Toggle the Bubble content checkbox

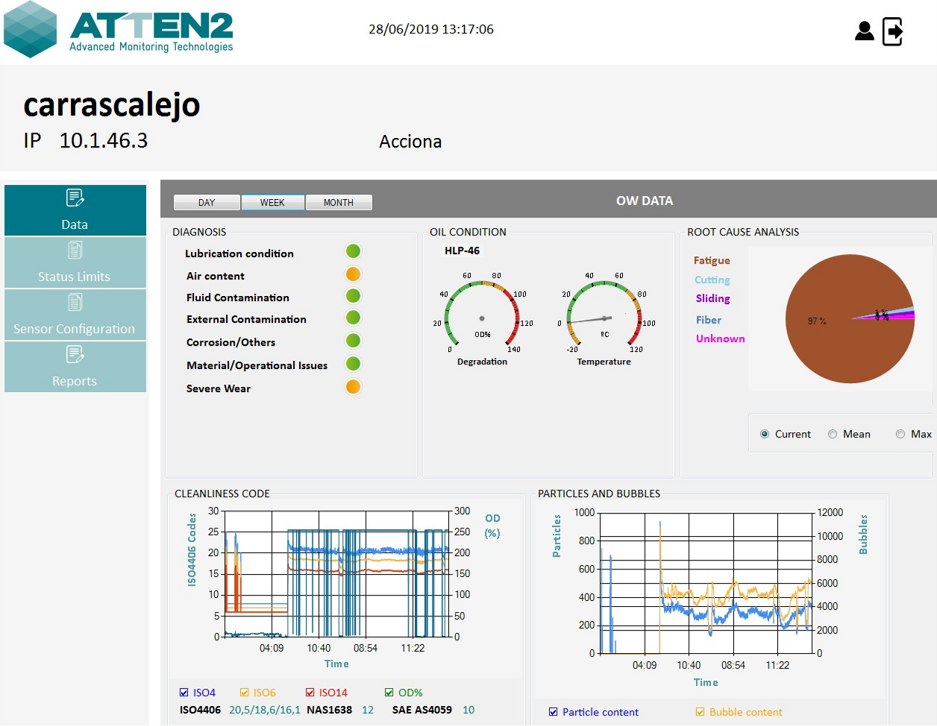click(700, 712)
